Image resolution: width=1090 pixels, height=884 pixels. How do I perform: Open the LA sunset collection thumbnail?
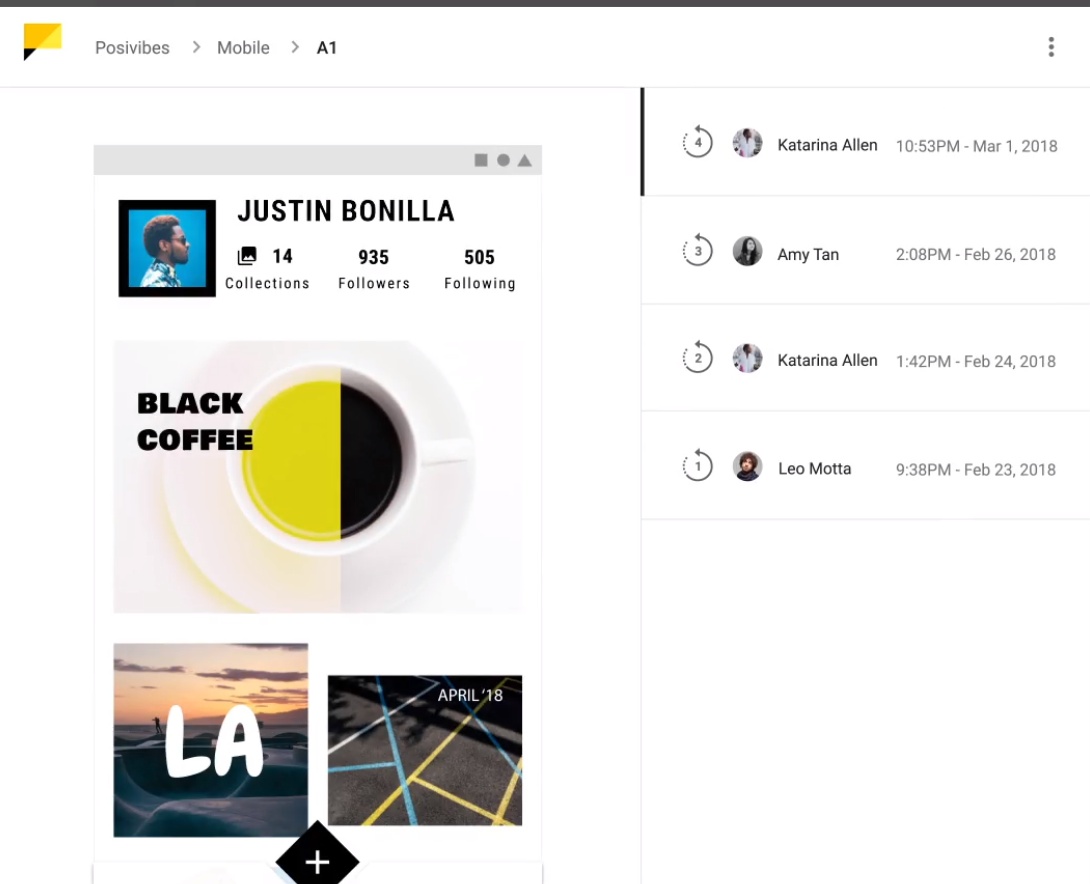coord(210,740)
